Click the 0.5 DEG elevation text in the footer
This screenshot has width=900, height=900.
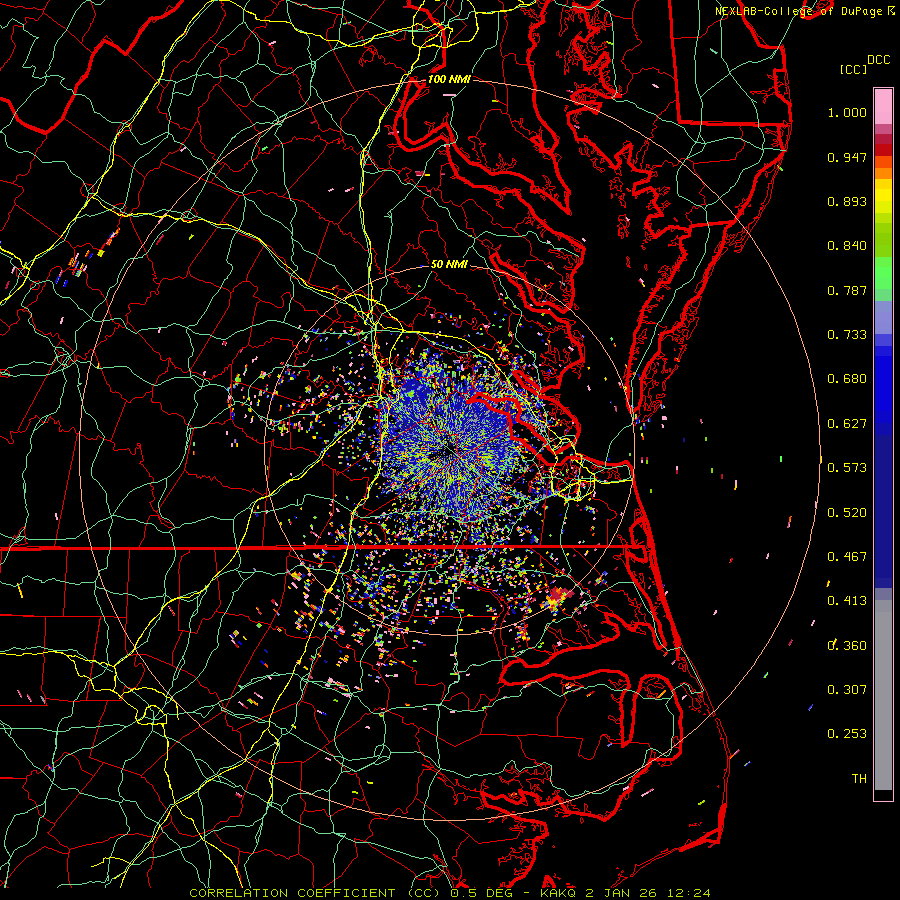(482, 893)
